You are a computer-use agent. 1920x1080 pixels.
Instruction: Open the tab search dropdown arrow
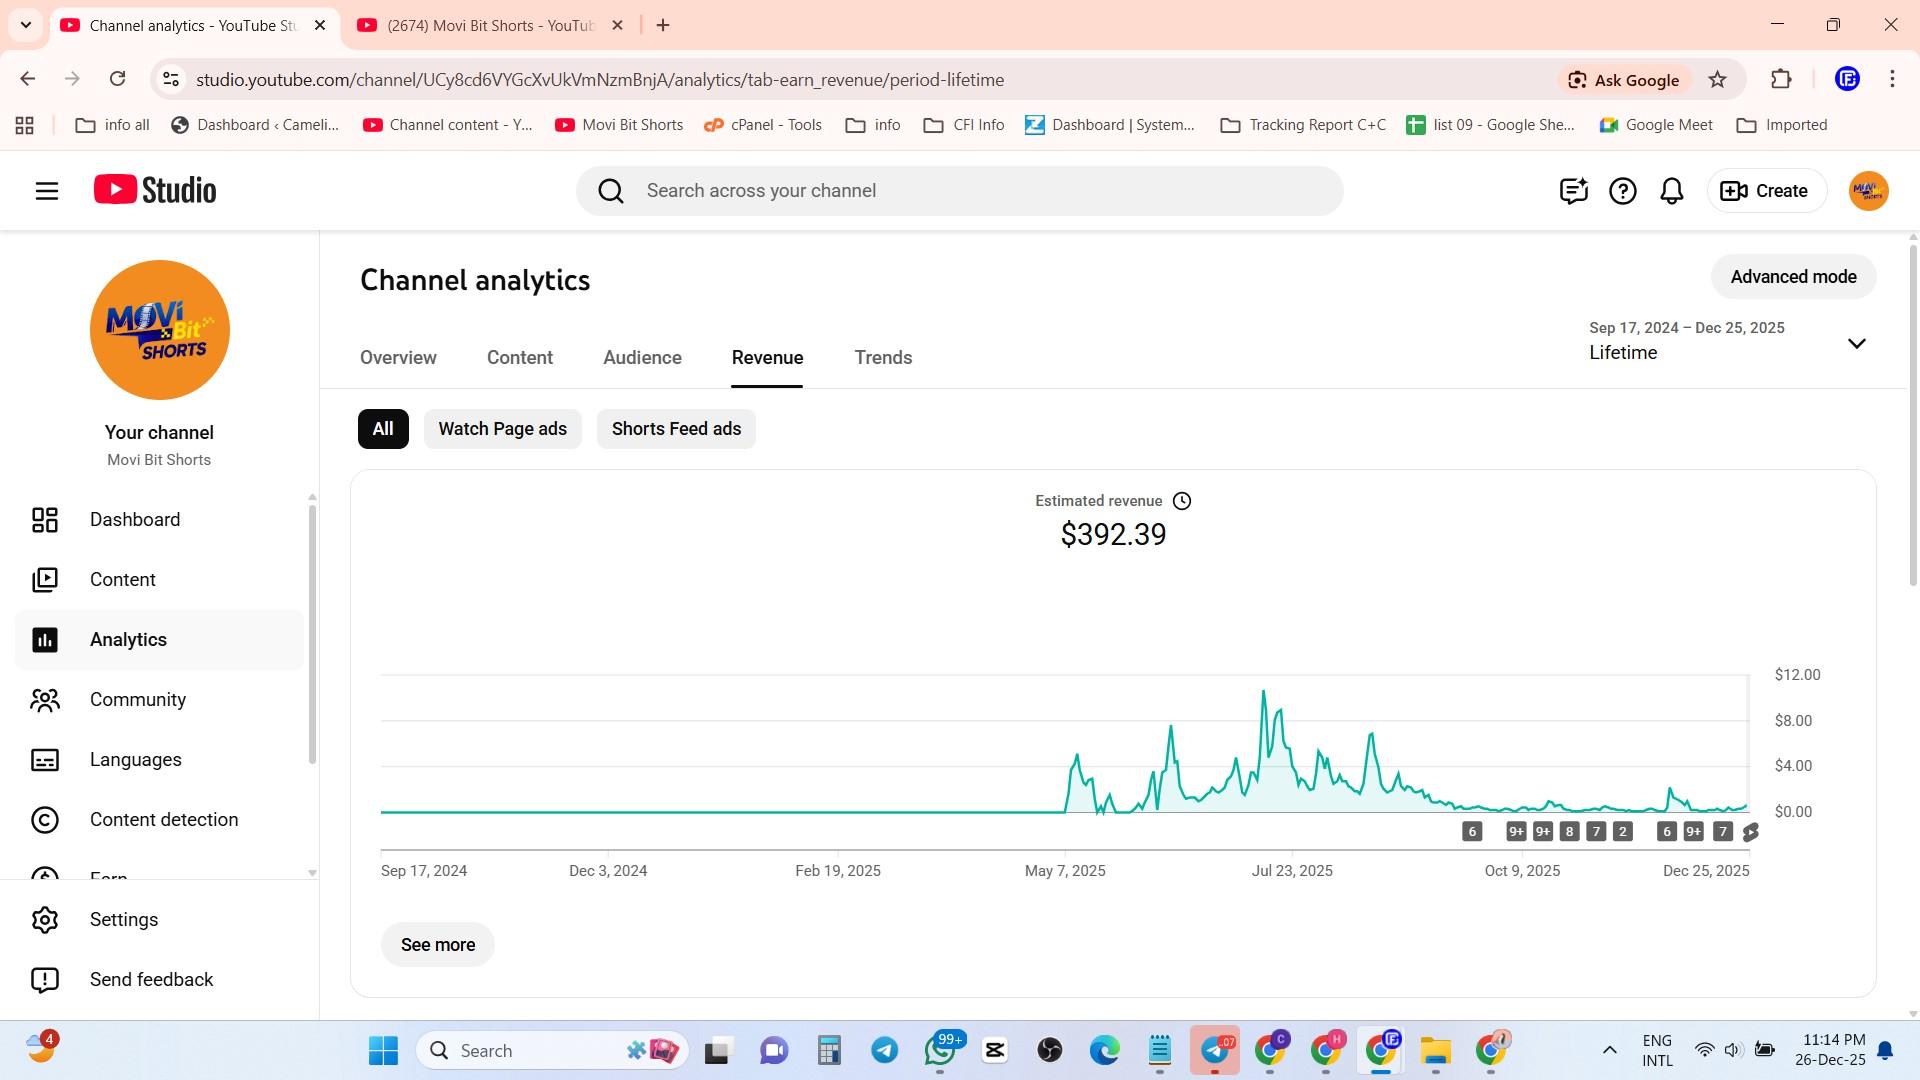[26, 25]
